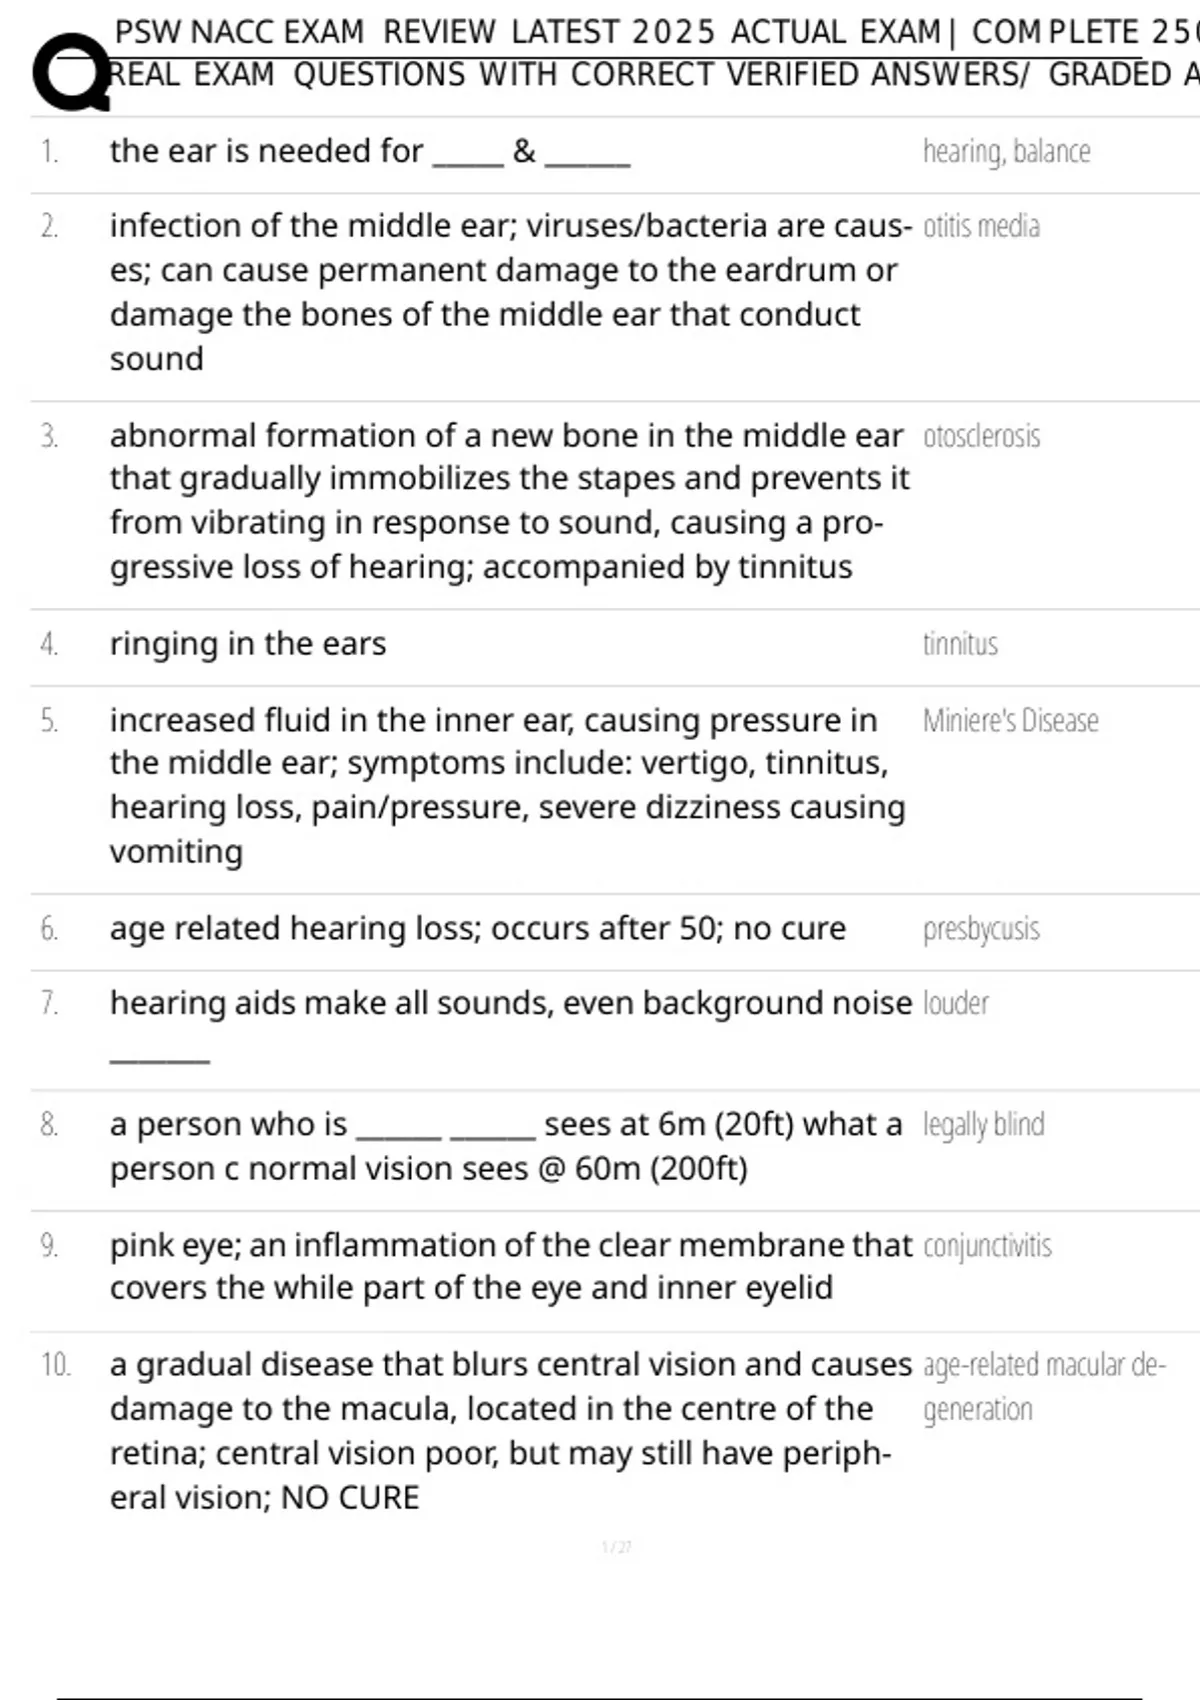Click the hearing aids background noise question
Viewport: 1200px width, 1700px height.
[x=510, y=1003]
